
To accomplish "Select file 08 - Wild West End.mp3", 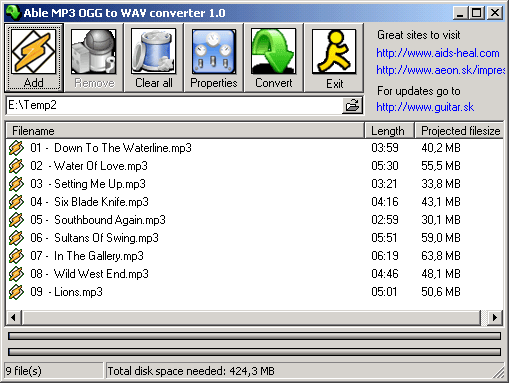I will 89,274.
